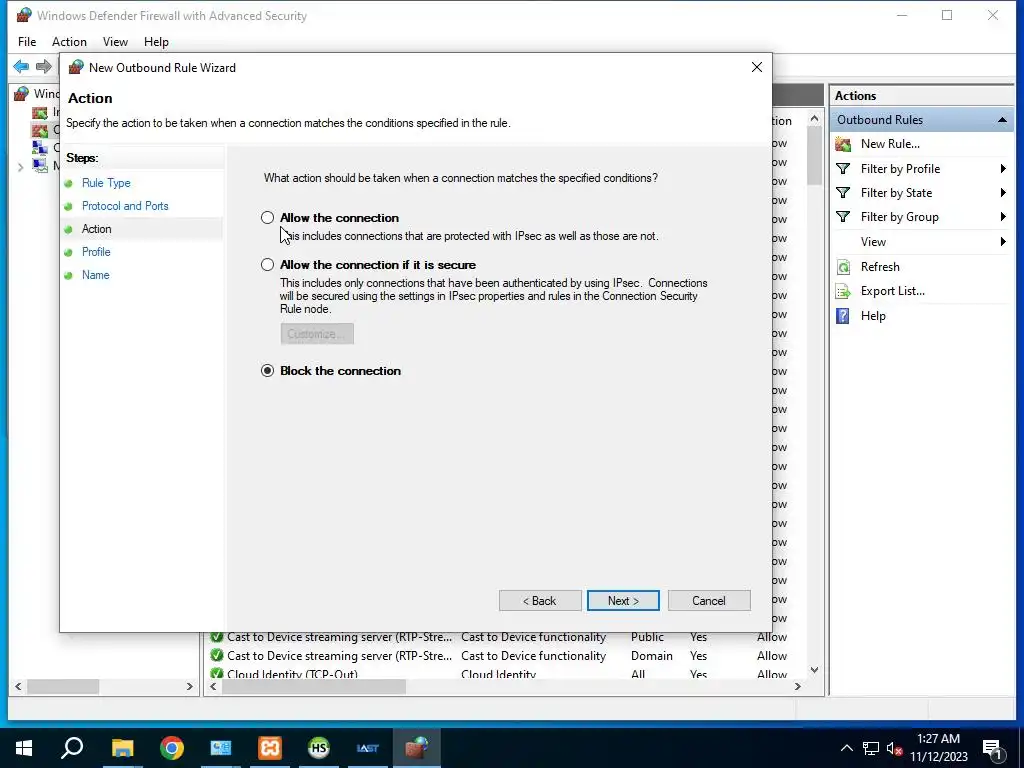1024x768 pixels.
Task: Cancel the New Outbound Rule Wizard
Action: pos(709,601)
